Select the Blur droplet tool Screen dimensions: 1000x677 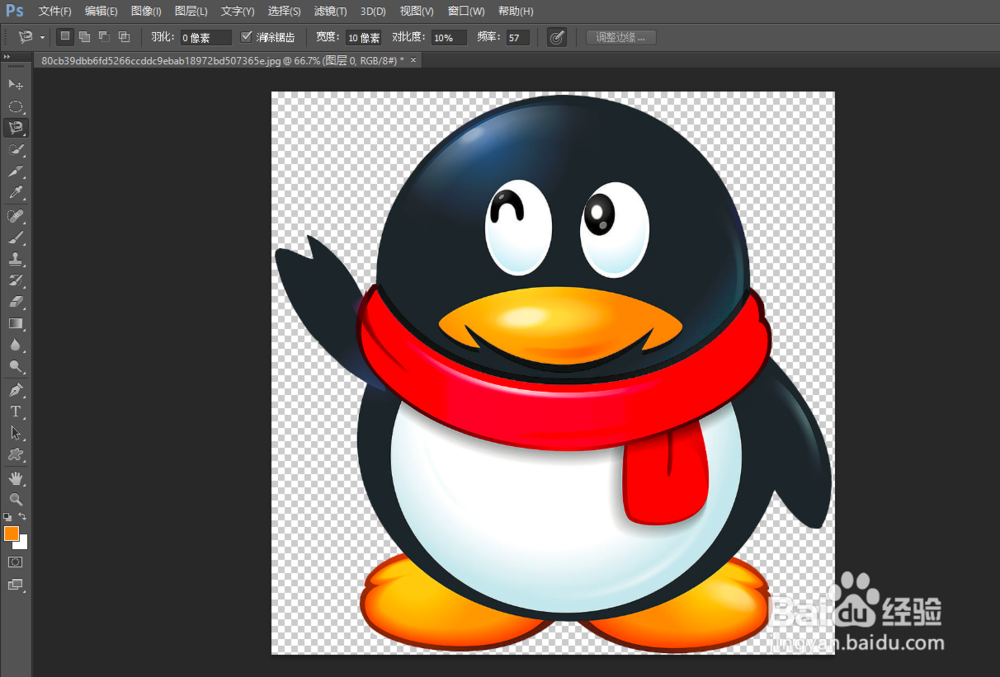tap(16, 346)
